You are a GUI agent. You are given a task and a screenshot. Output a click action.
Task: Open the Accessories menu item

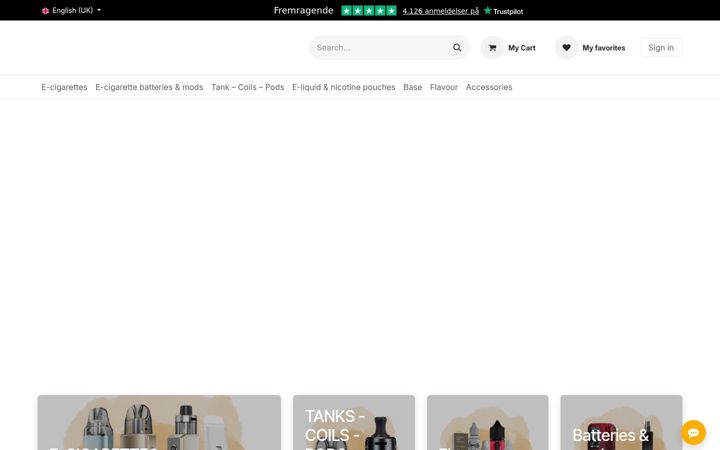tap(489, 87)
